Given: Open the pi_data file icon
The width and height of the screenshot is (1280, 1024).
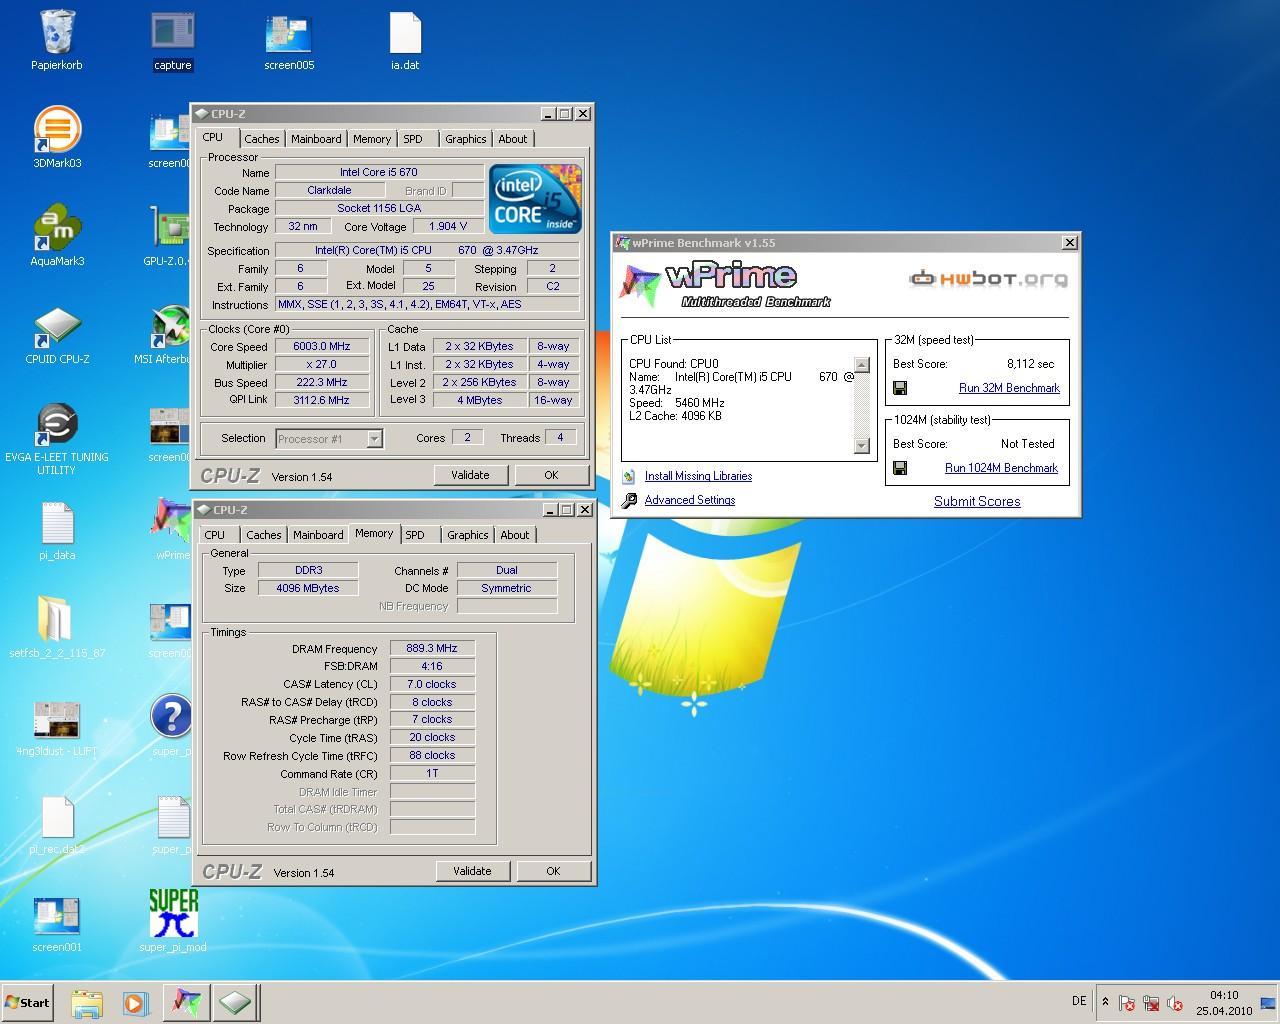Looking at the screenshot, I should [57, 530].
